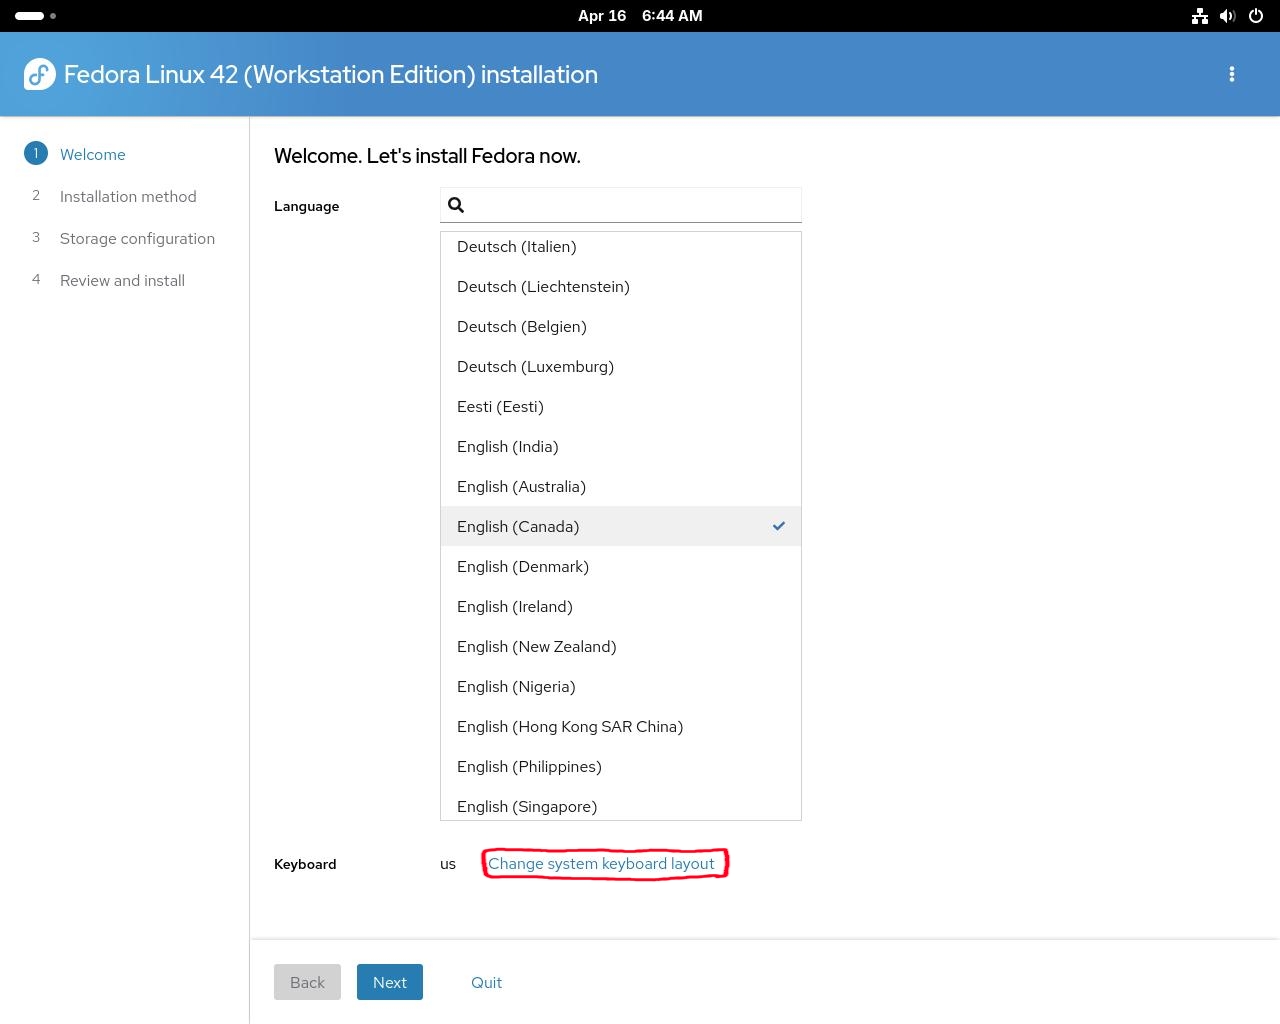
Task: Click Change system keyboard layout link
Action: pyautogui.click(x=601, y=864)
